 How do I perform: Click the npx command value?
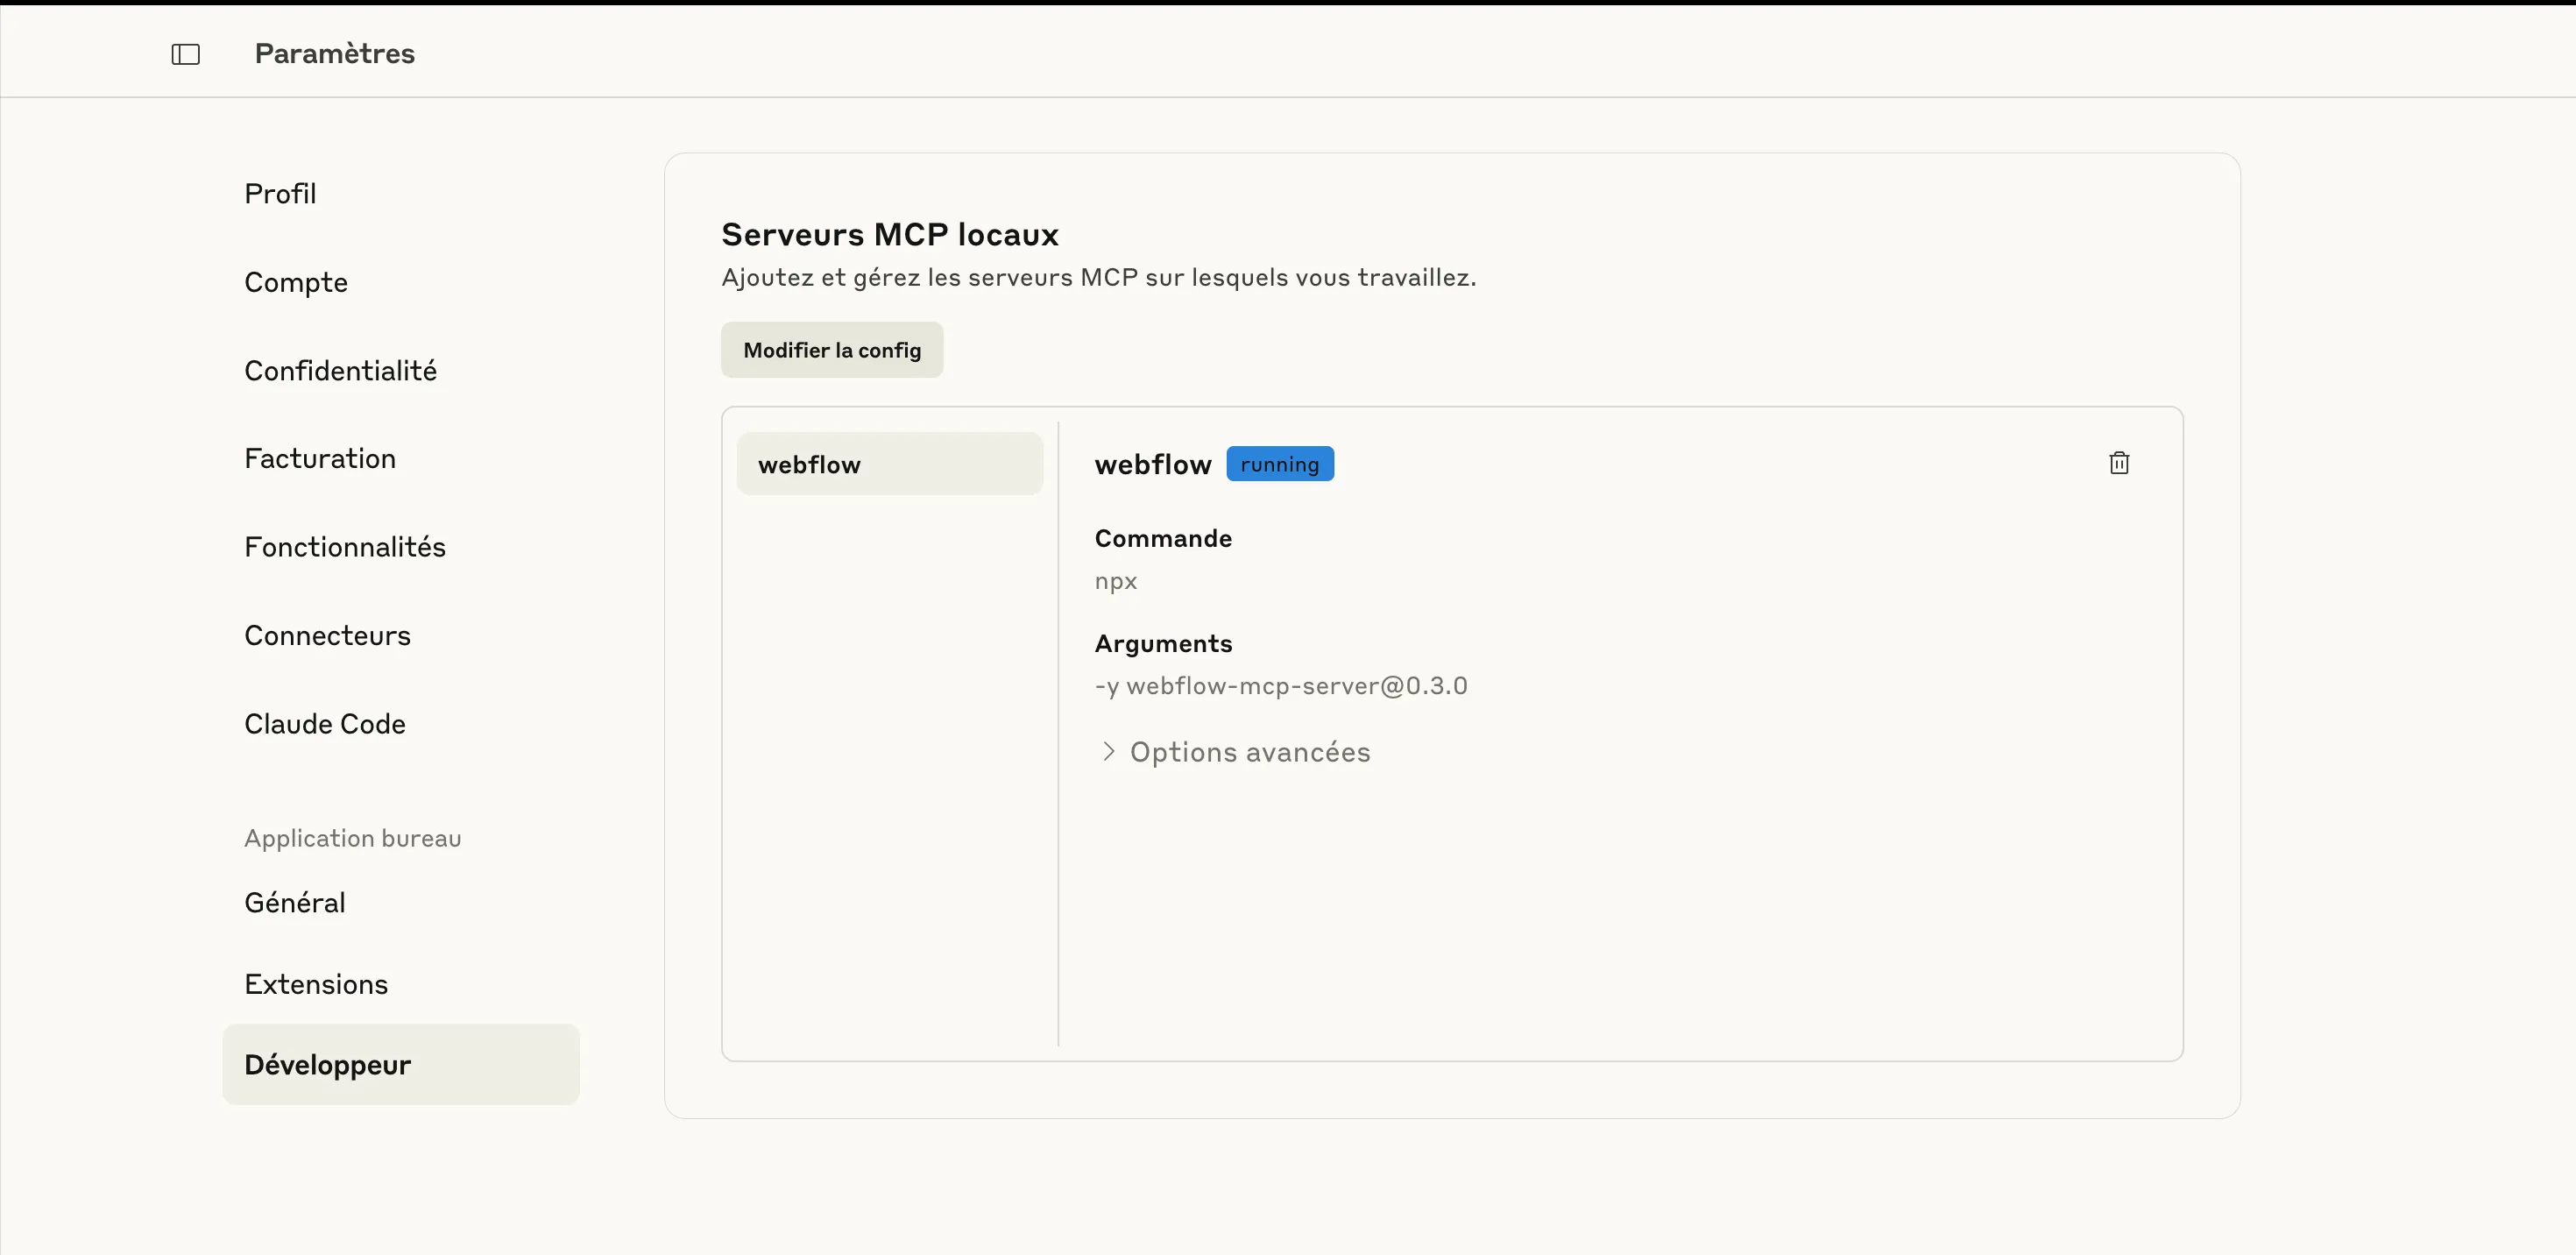(1115, 581)
